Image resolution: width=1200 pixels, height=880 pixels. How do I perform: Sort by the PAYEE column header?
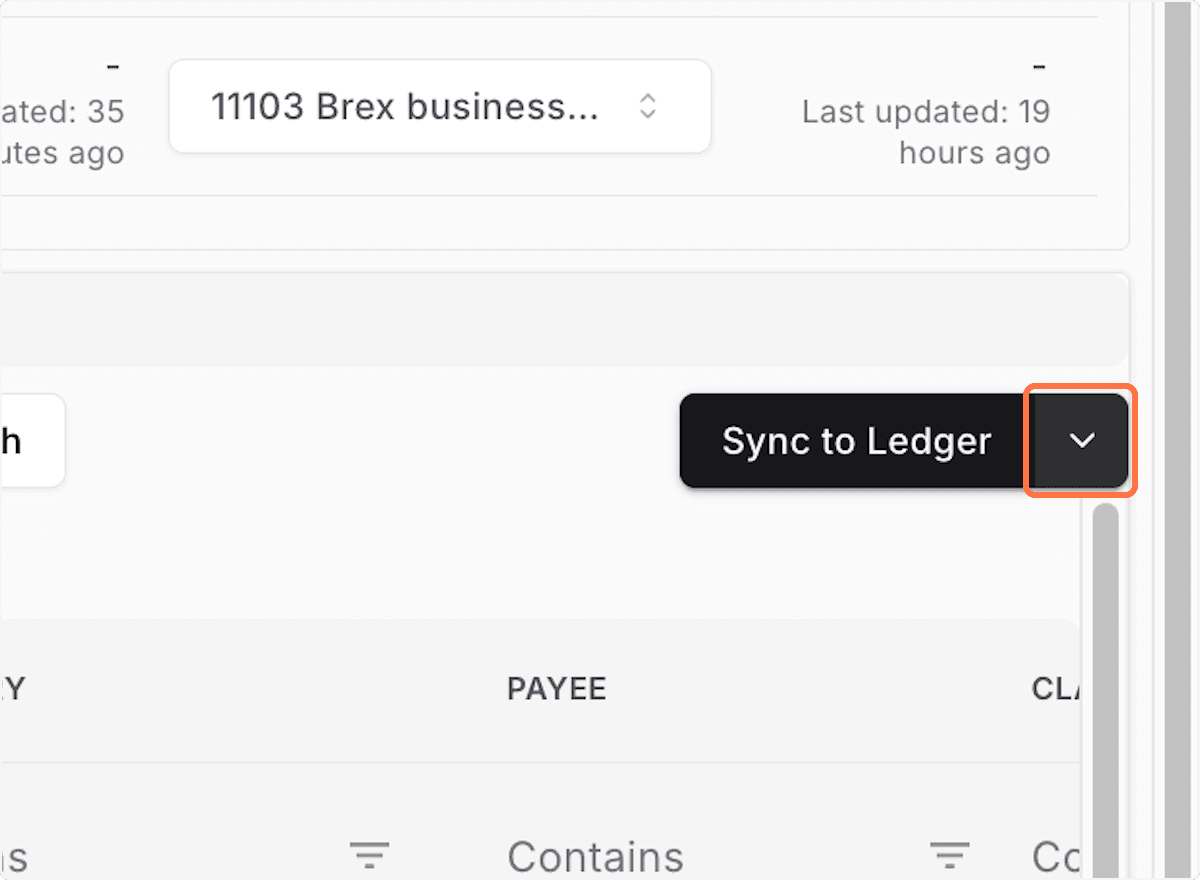[x=556, y=689]
